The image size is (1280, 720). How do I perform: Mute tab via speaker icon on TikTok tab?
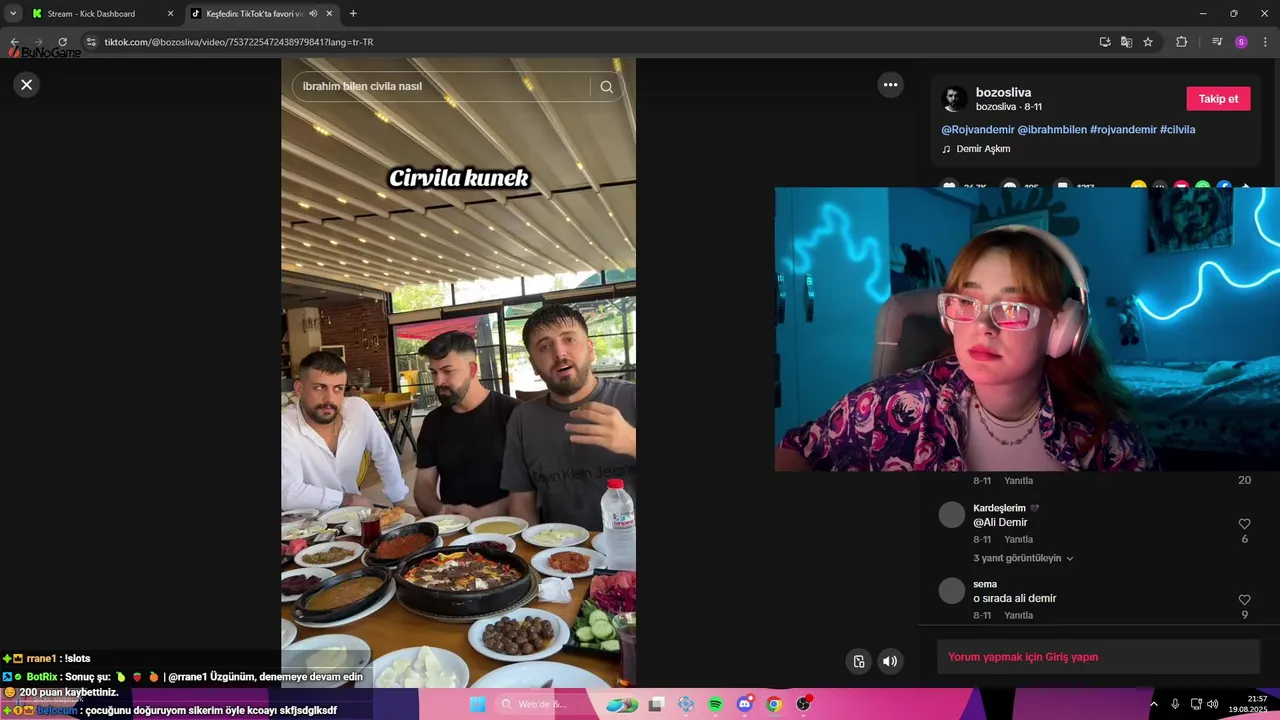click(x=313, y=14)
